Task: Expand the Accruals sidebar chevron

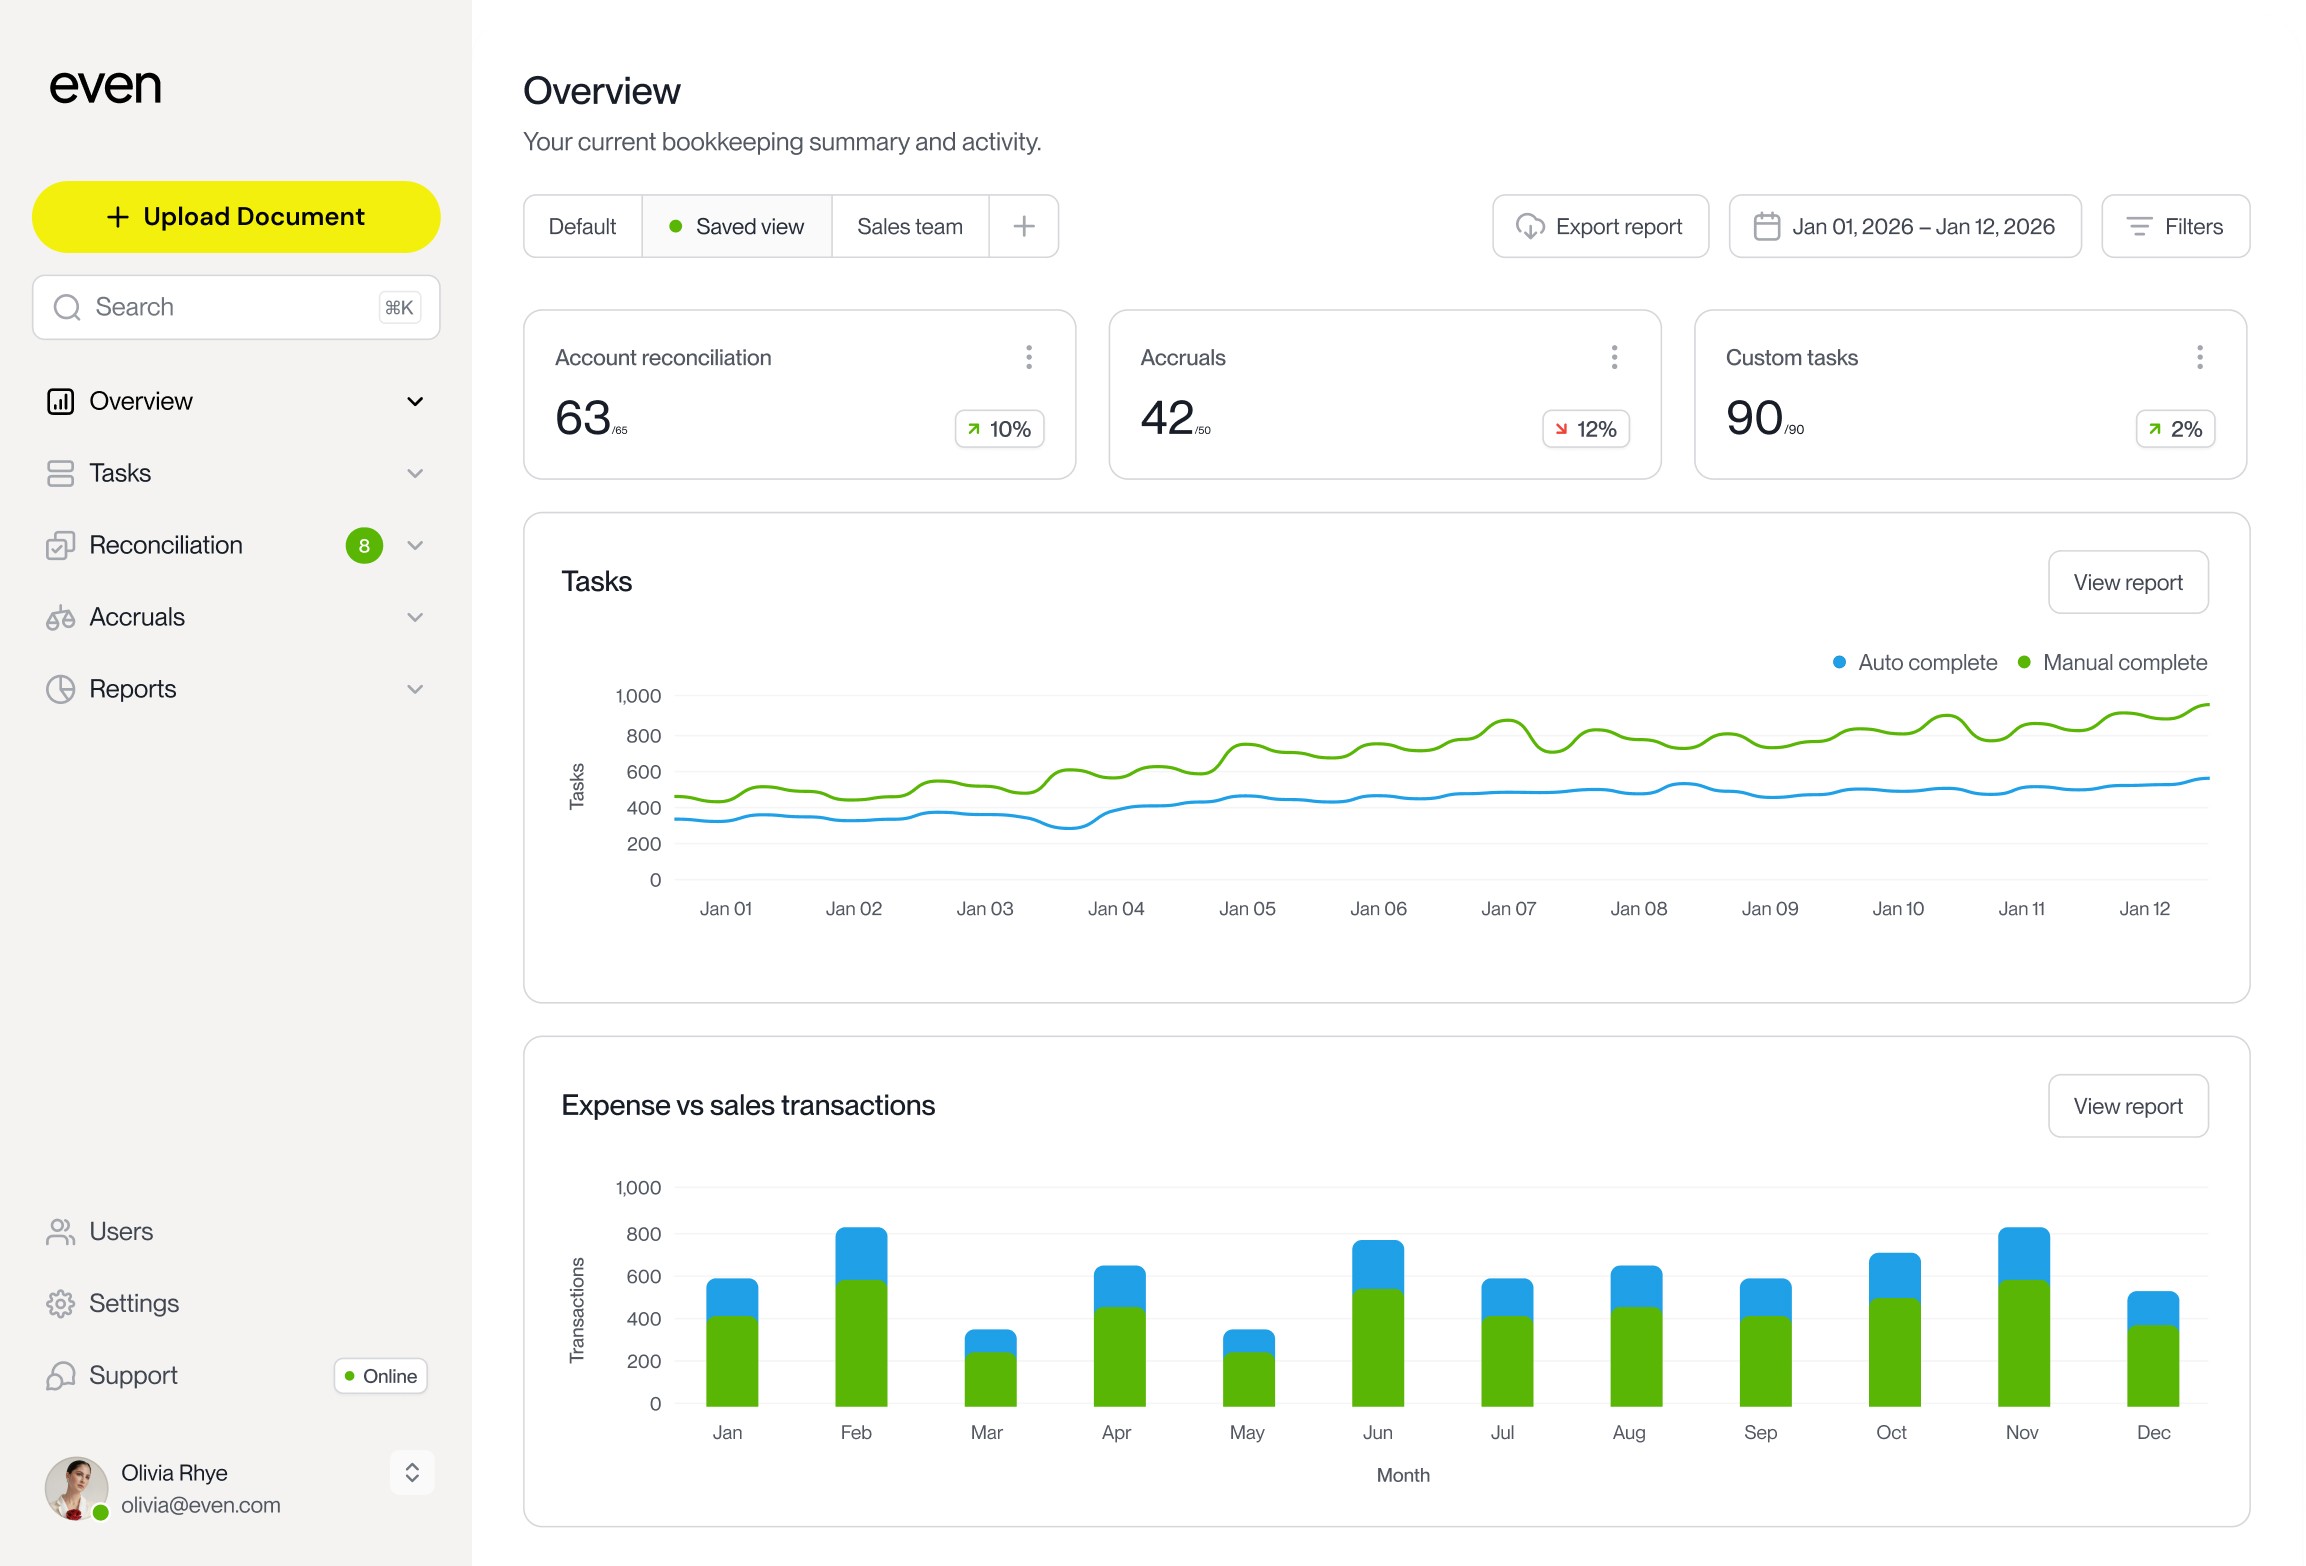Action: pyautogui.click(x=415, y=617)
